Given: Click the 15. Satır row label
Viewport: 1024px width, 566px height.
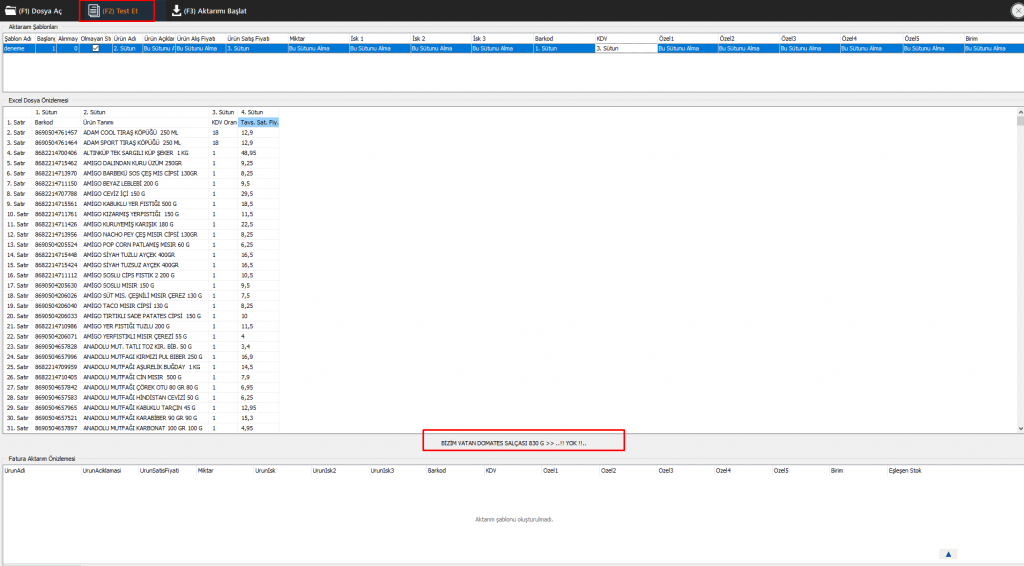Looking at the screenshot, I should click(x=18, y=265).
